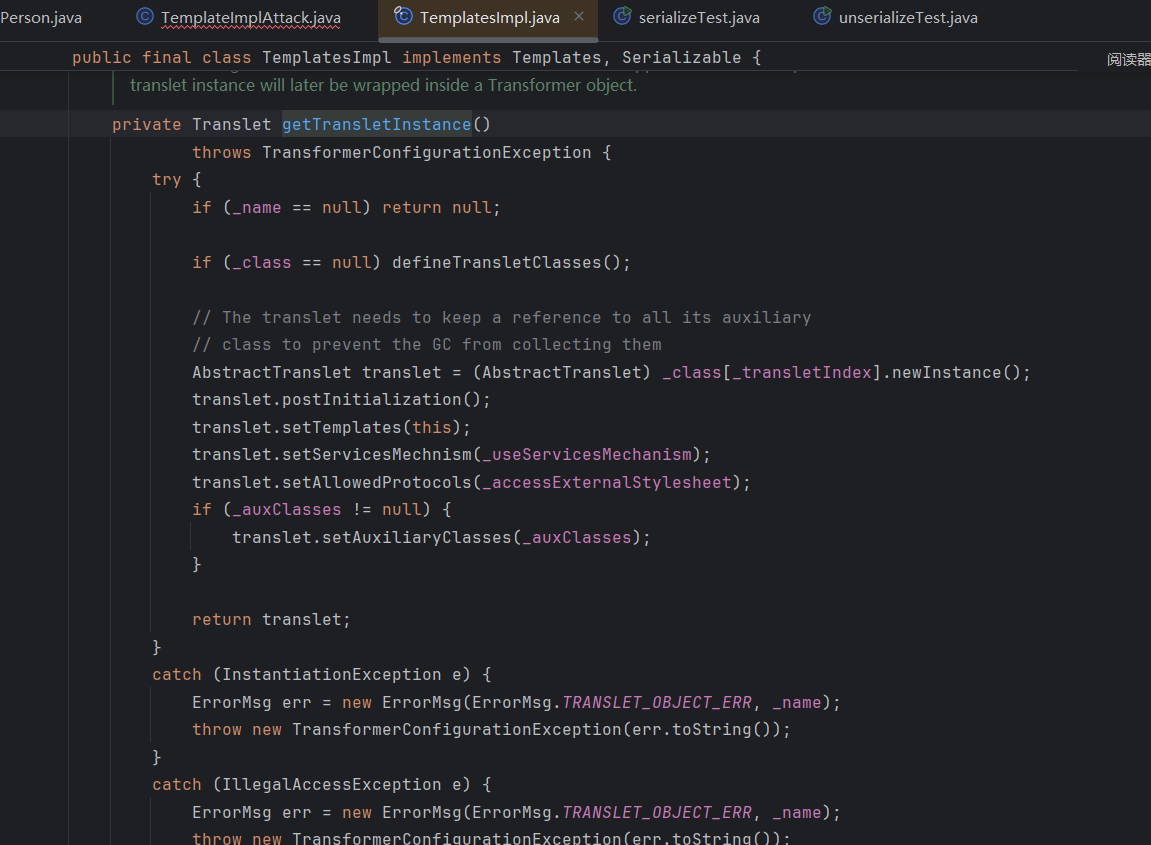Close the TemplatesImpl.java tab

pyautogui.click(x=579, y=17)
